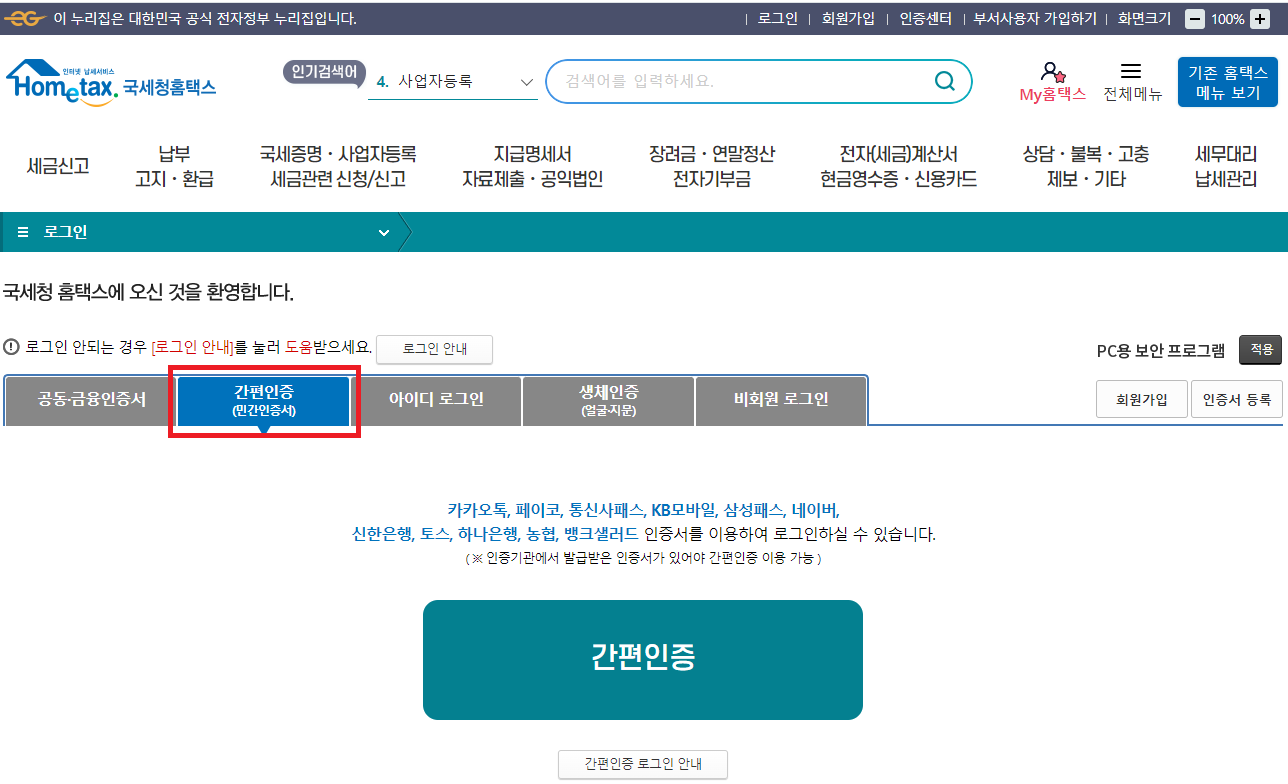
Task: Click the large 간편인증 login button
Action: pyautogui.click(x=643, y=660)
